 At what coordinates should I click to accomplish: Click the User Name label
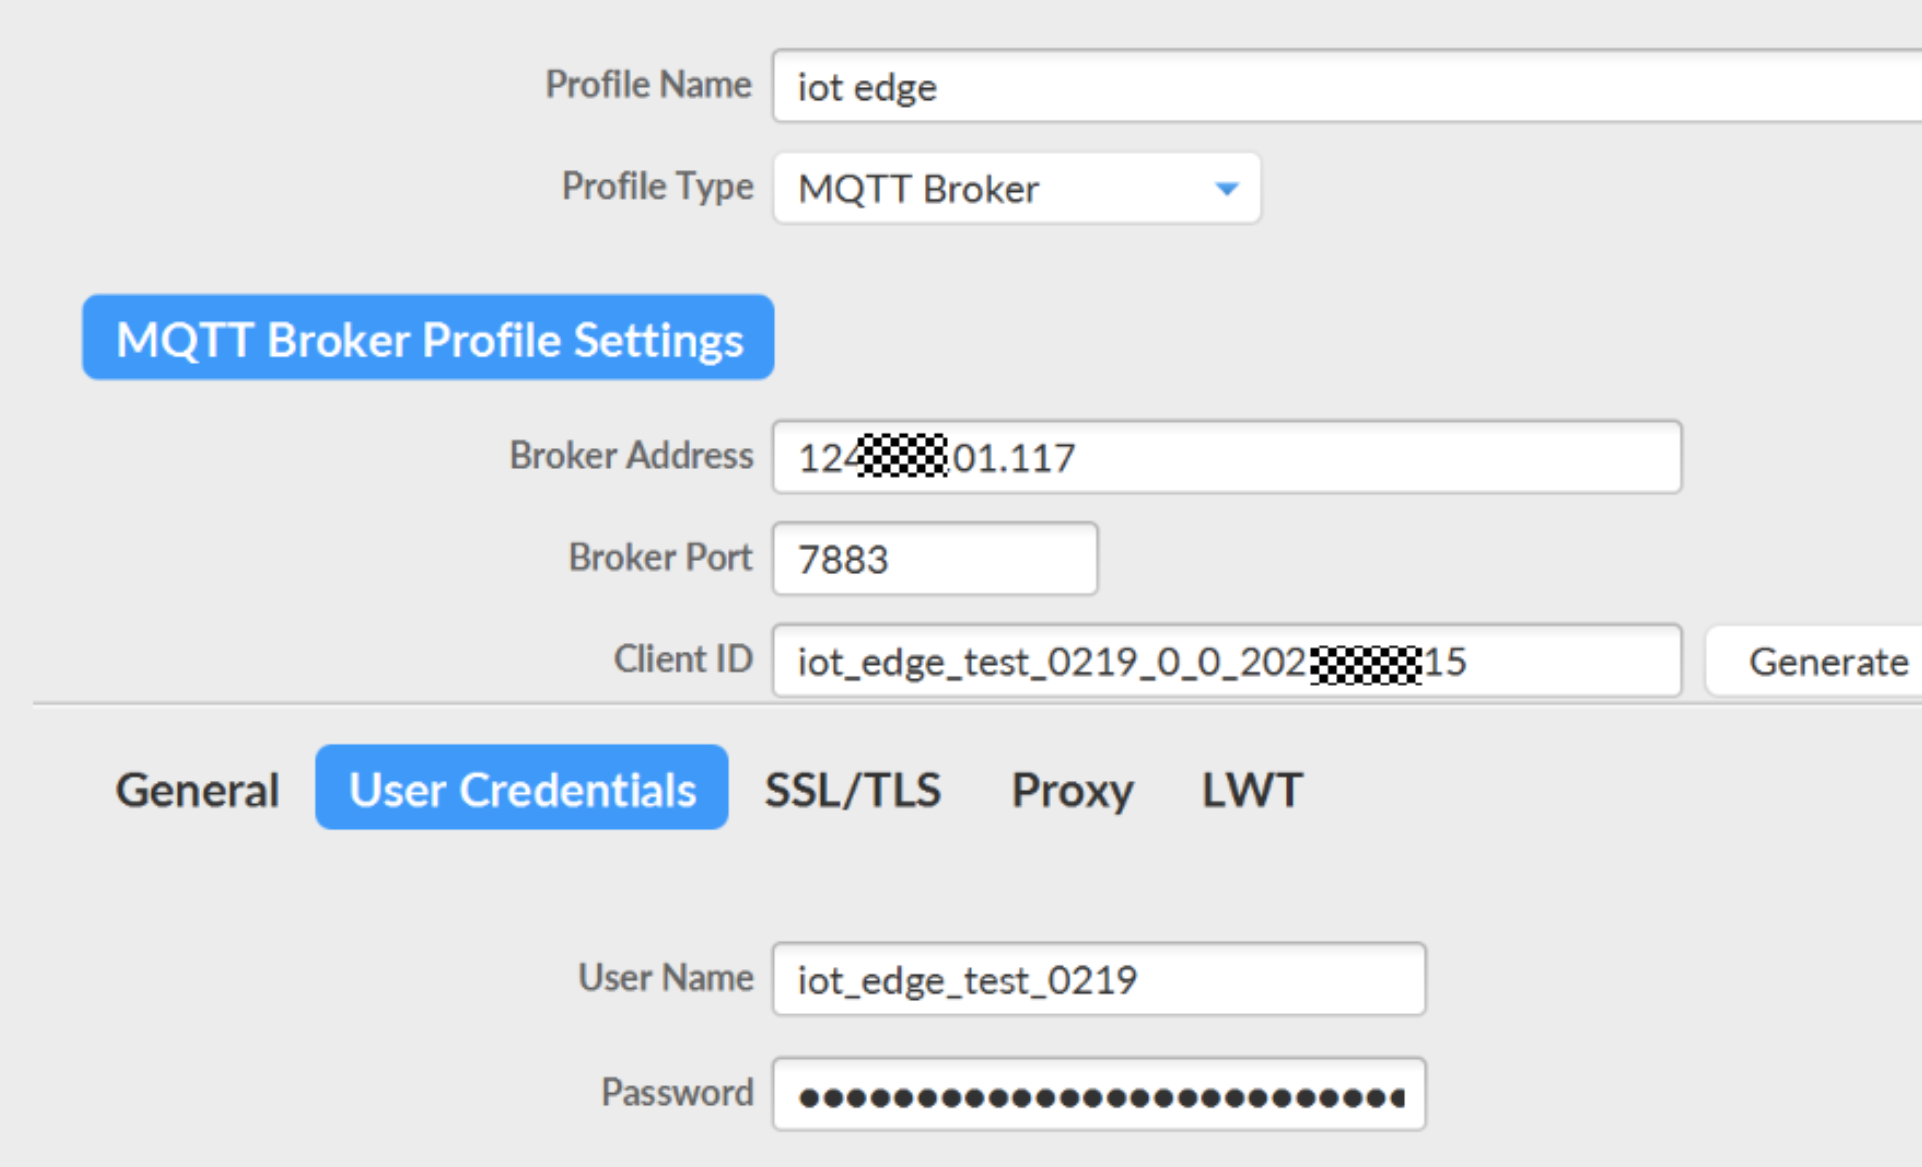[665, 978]
